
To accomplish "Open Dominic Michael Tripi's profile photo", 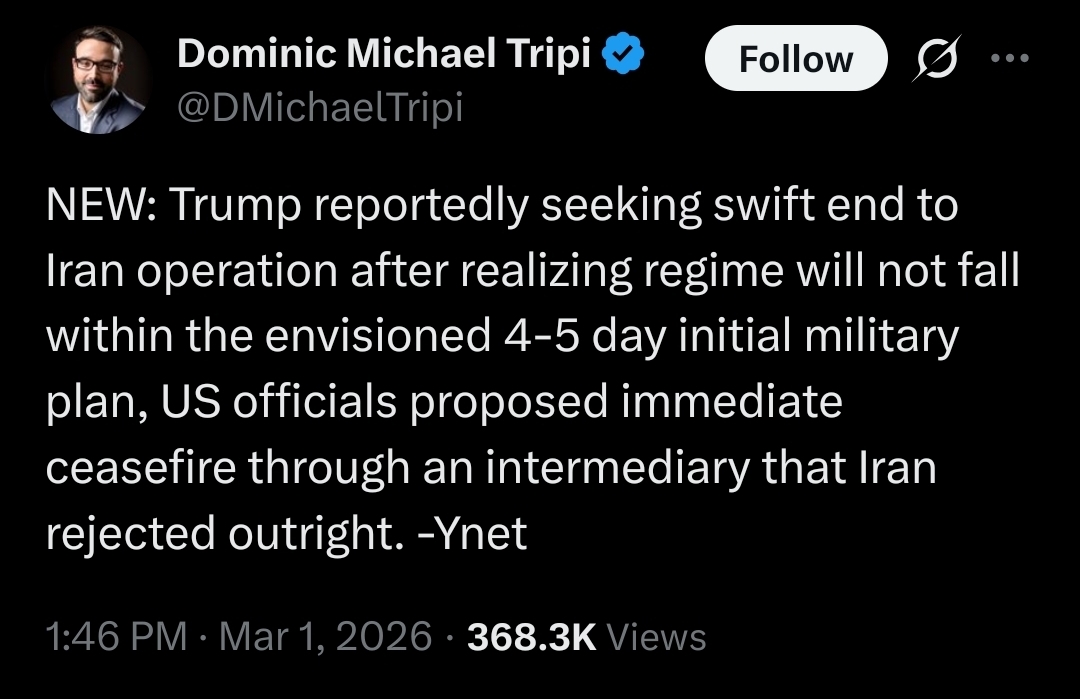I will click(x=97, y=81).
